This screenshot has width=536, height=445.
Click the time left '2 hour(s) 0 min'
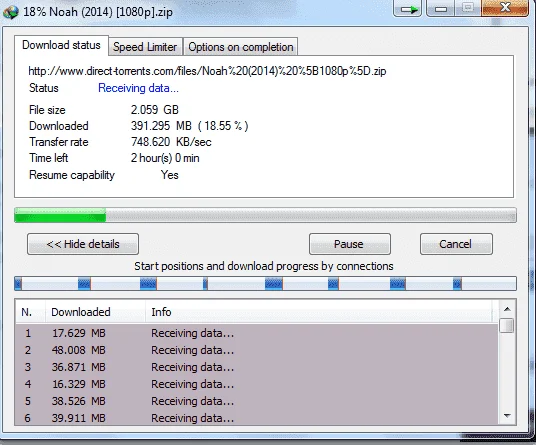click(165, 158)
